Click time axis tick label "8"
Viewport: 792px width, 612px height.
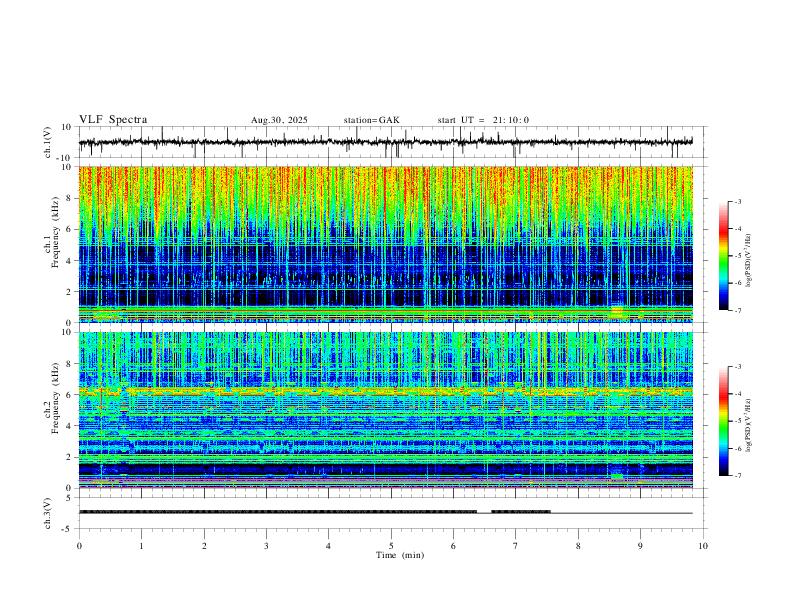(x=578, y=546)
